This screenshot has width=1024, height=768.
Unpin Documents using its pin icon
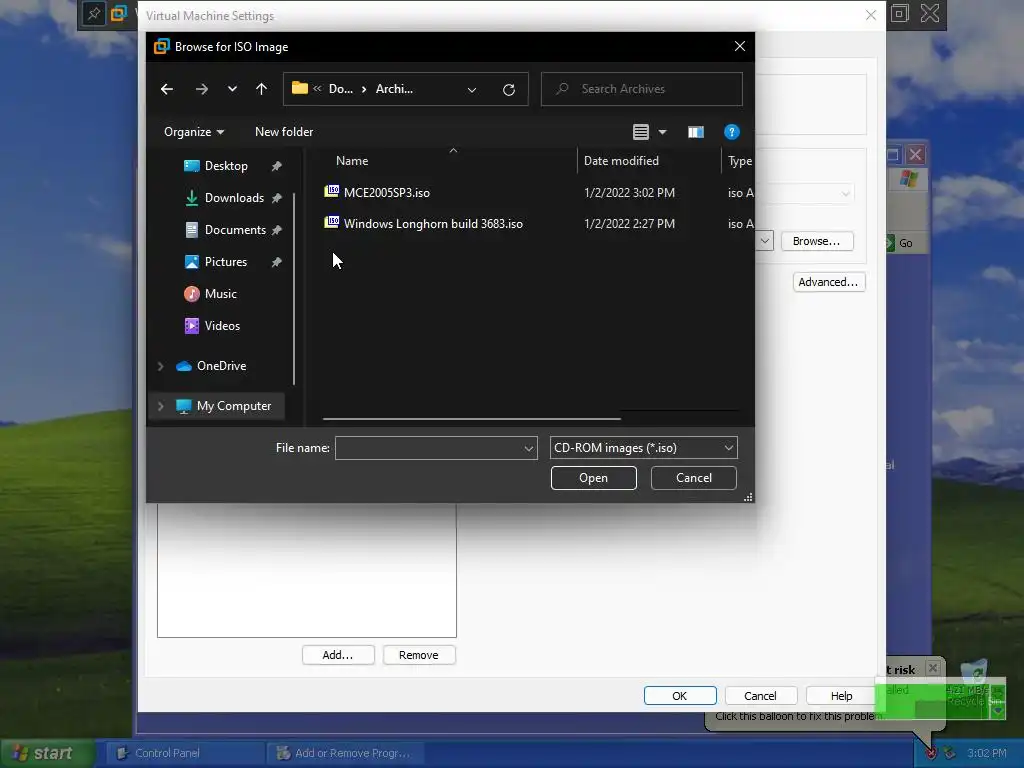tap(276, 230)
